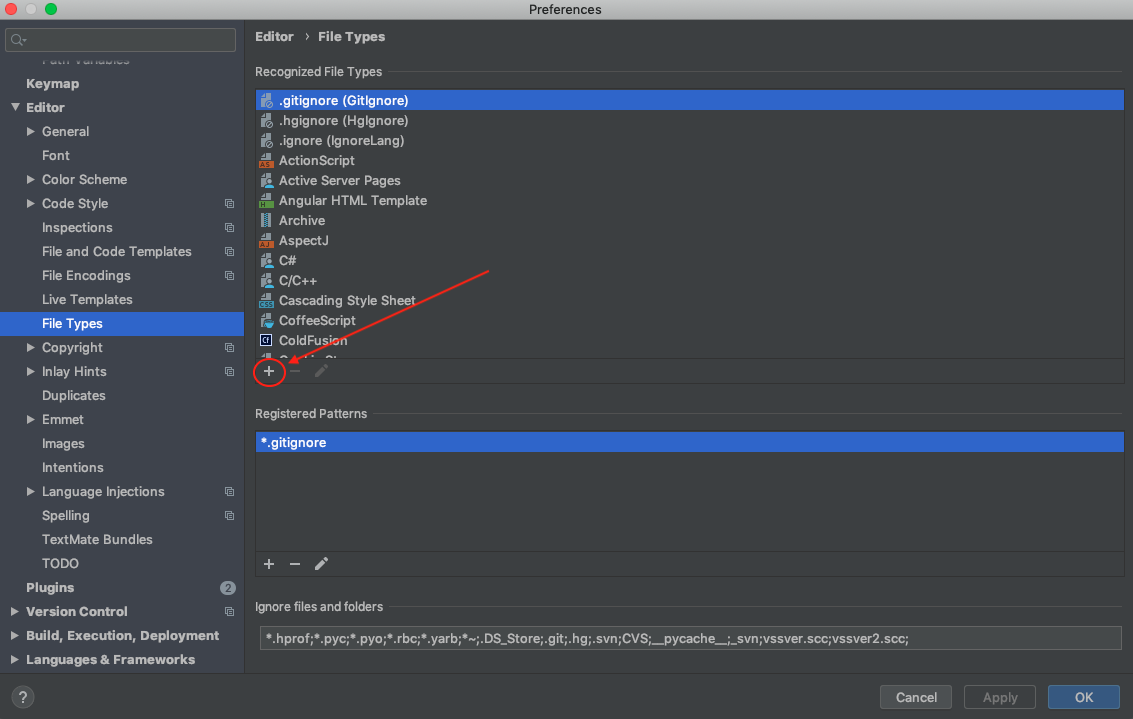
Task: Open help with the question mark button
Action: point(22,697)
